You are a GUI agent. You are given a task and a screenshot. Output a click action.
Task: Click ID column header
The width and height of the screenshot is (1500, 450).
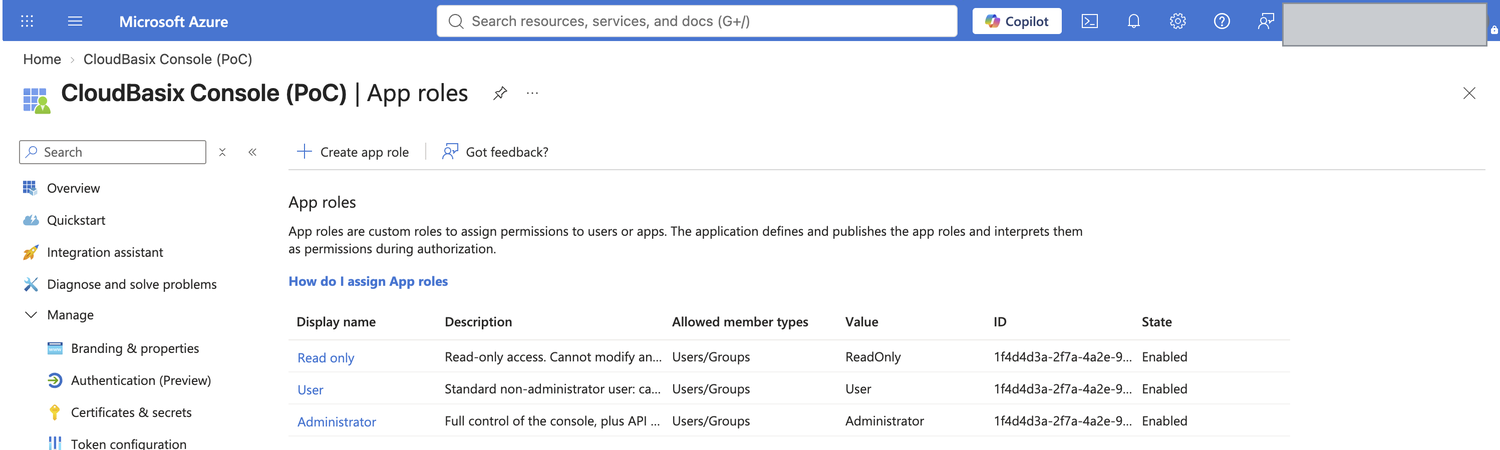click(x=1000, y=322)
